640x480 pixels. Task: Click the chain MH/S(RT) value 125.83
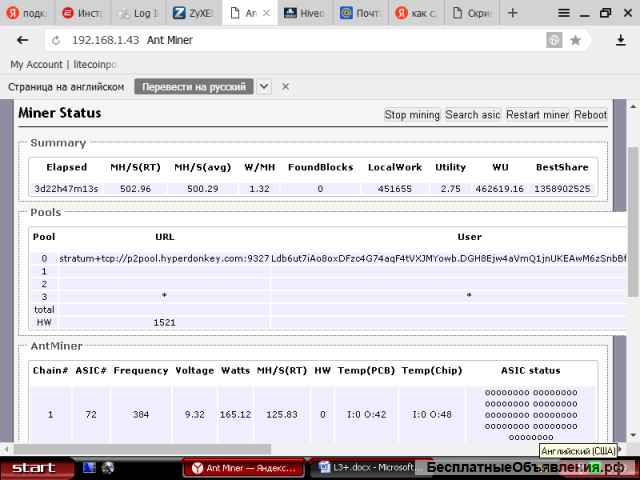282,415
